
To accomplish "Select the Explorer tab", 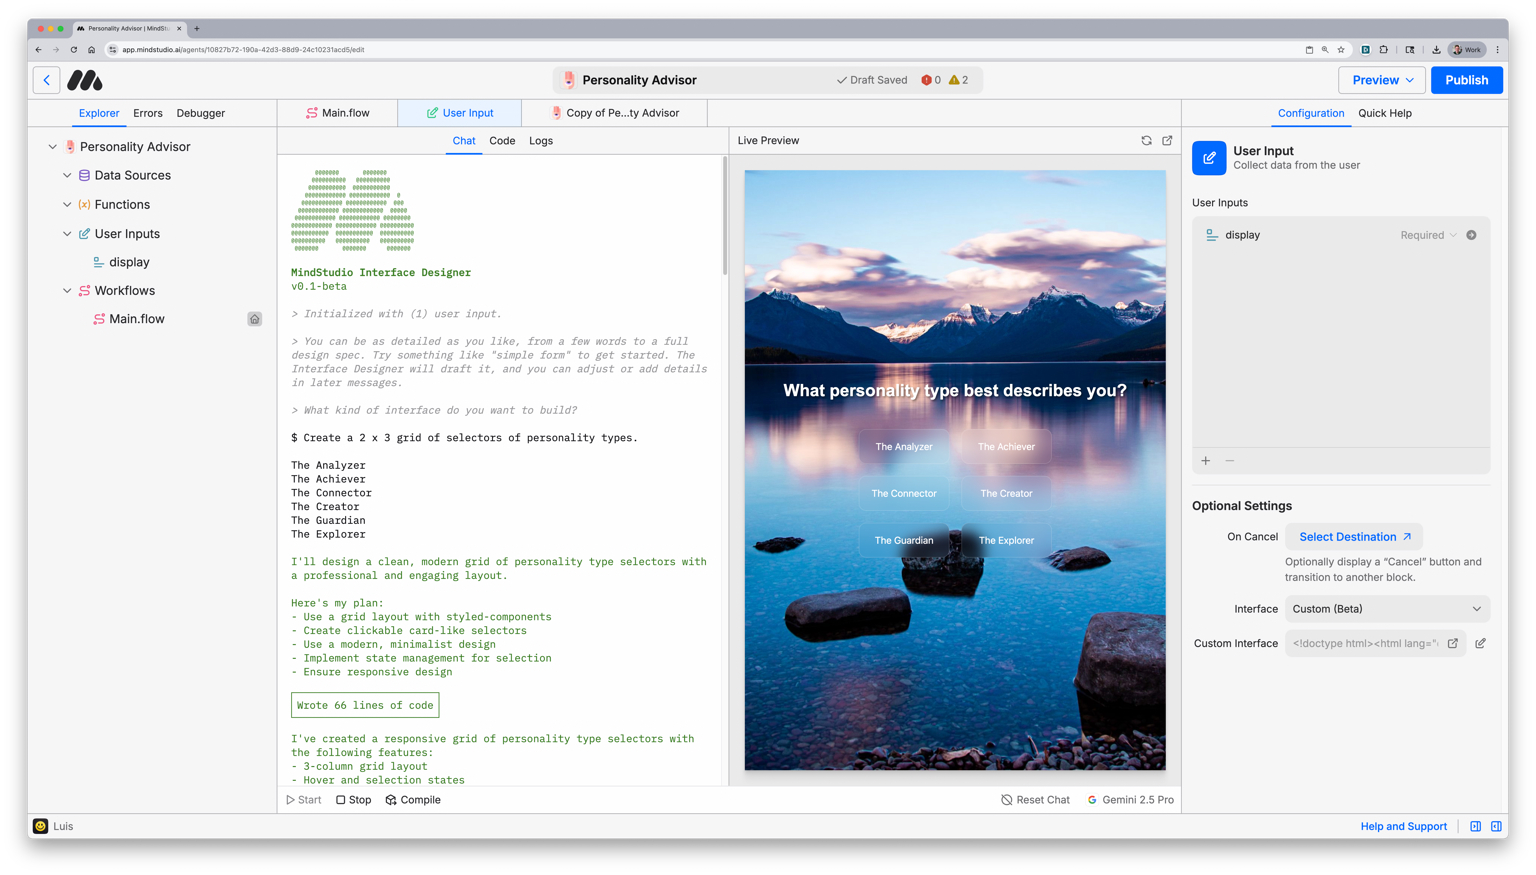I will tap(99, 113).
